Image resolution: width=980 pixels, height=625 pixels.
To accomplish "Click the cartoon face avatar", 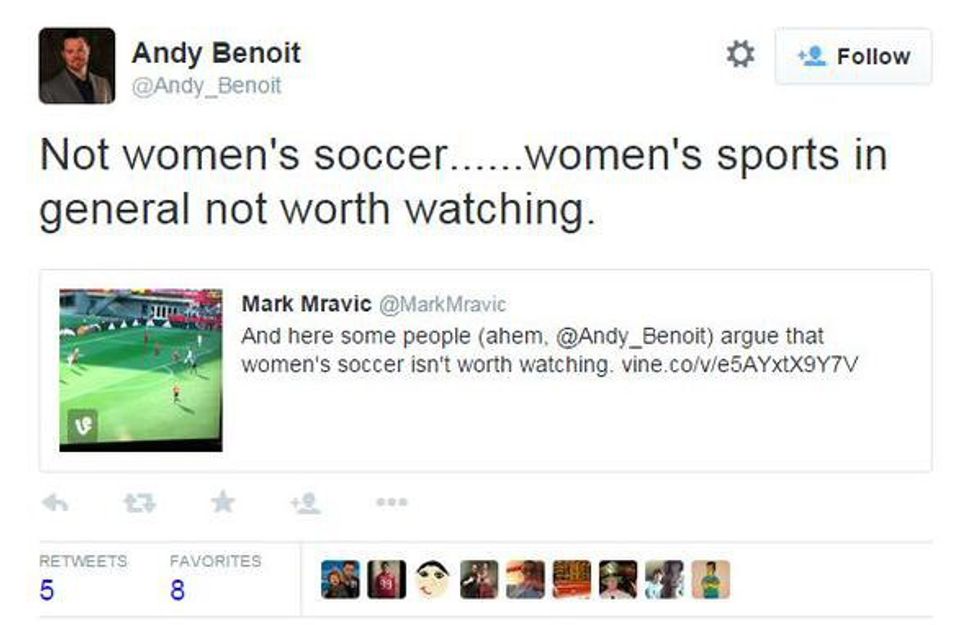I will [x=434, y=579].
